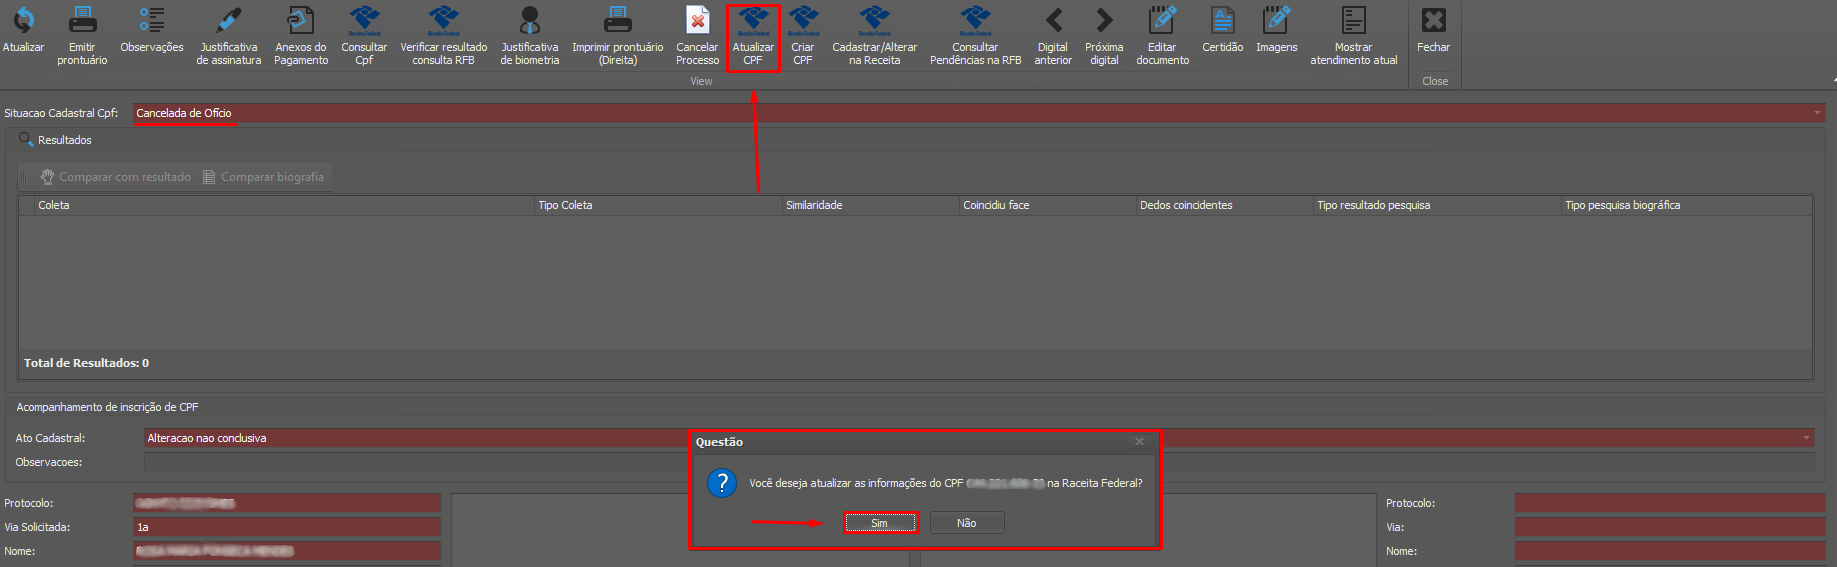This screenshot has height=567, width=1837.
Task: Go to Próxima digital
Action: [x=1104, y=35]
